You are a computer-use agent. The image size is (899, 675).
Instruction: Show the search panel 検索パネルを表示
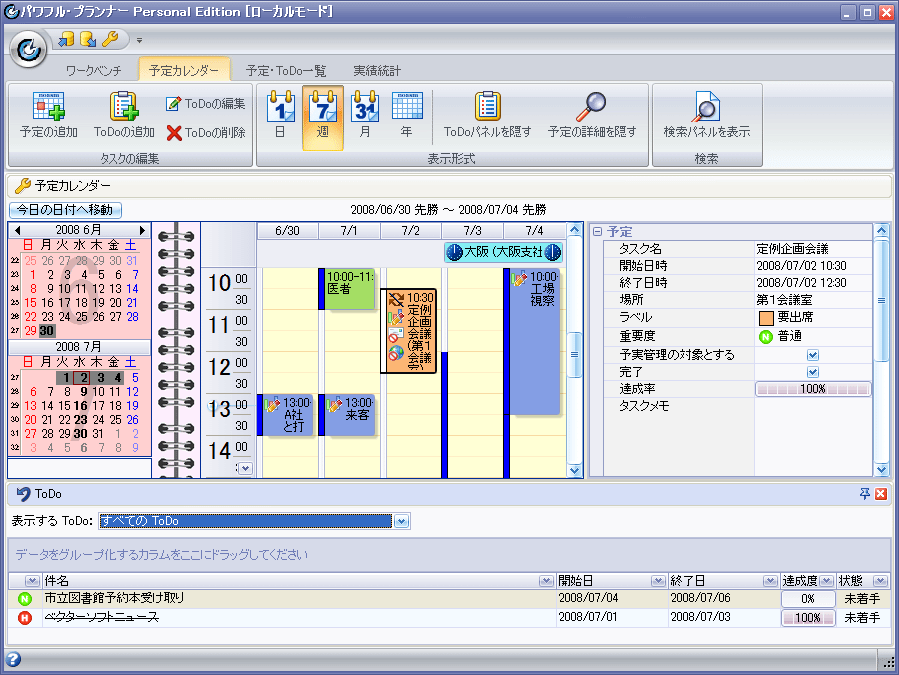[x=706, y=117]
